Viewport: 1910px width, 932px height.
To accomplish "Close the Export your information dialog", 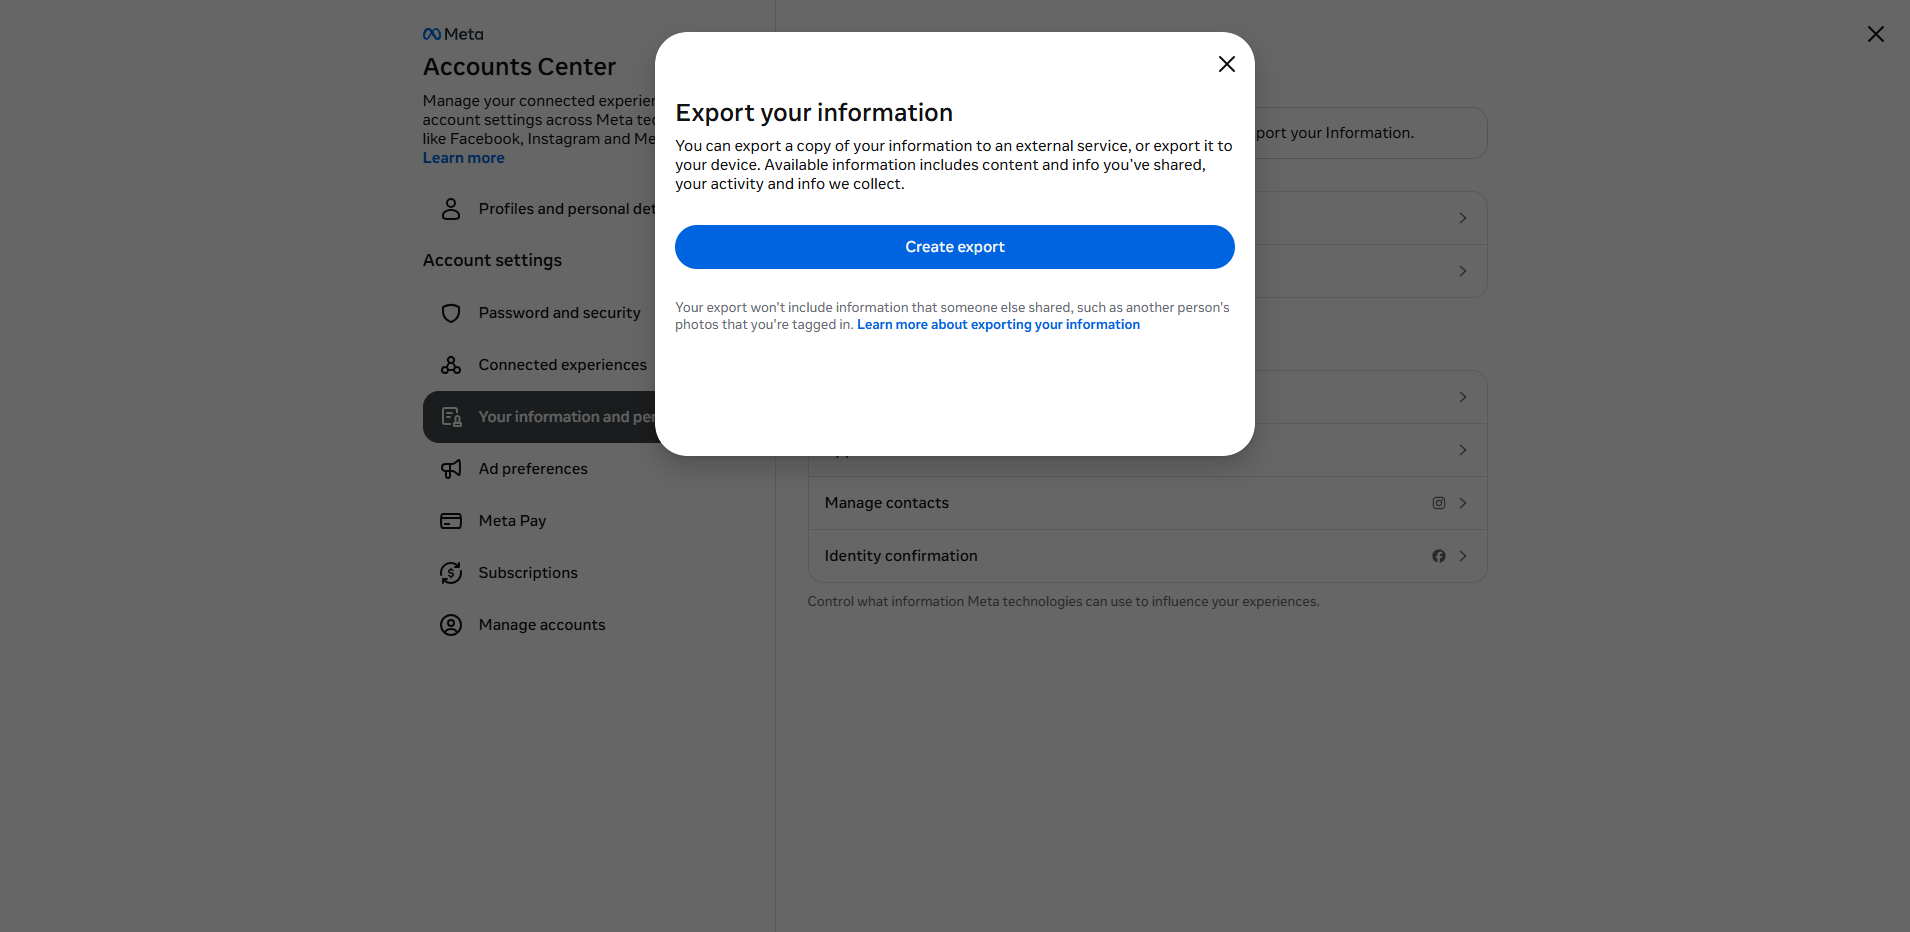I will click(1227, 64).
